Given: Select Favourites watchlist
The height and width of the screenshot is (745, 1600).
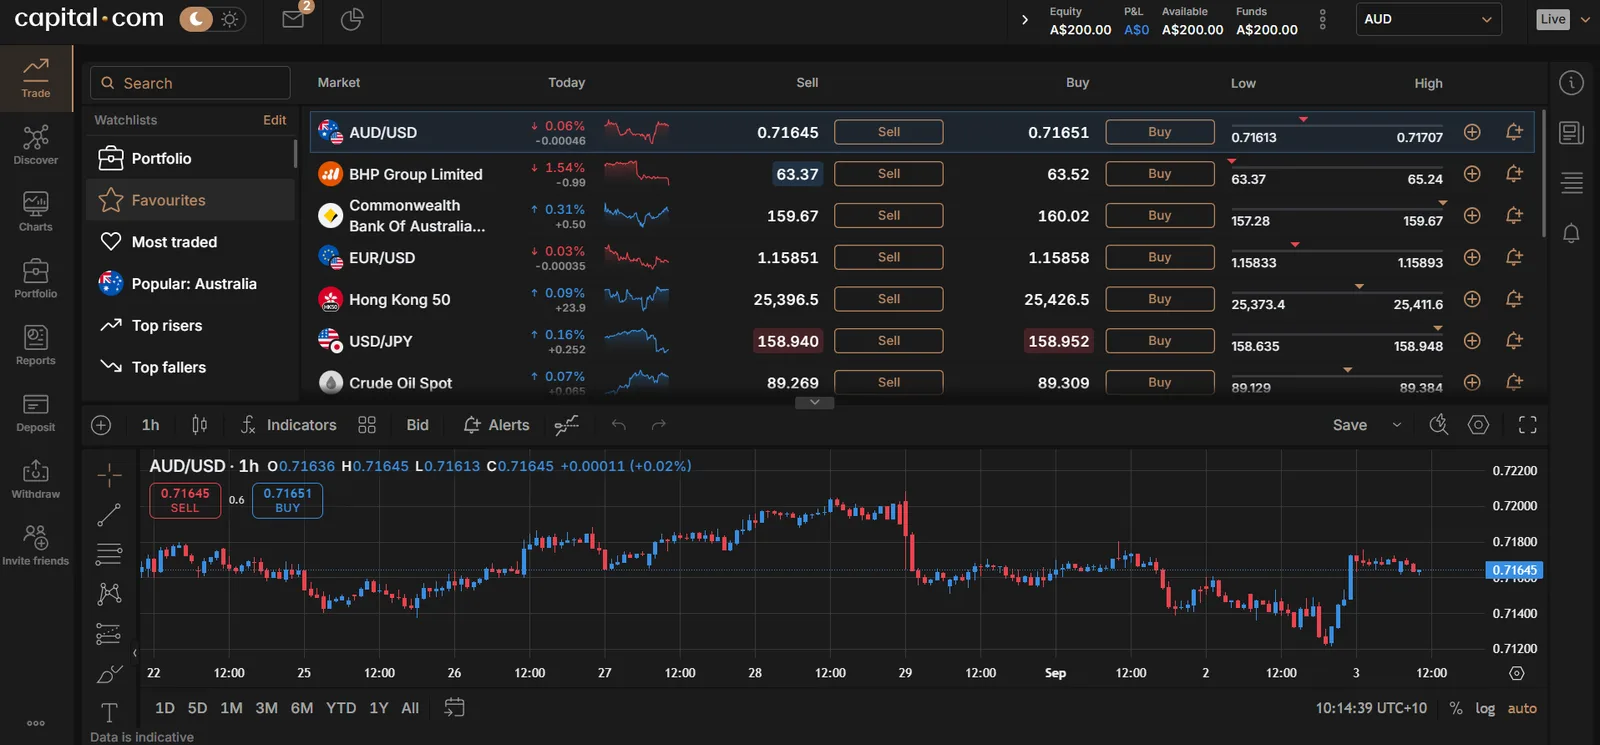Looking at the screenshot, I should (190, 200).
